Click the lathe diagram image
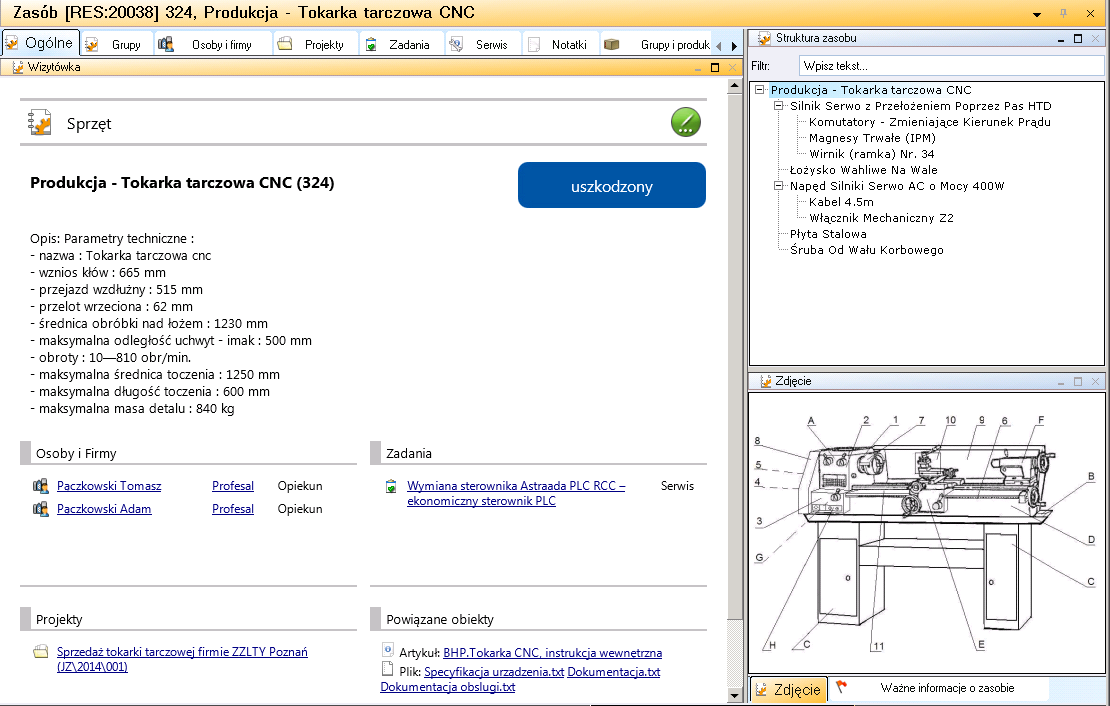1110x706 pixels. tap(926, 533)
